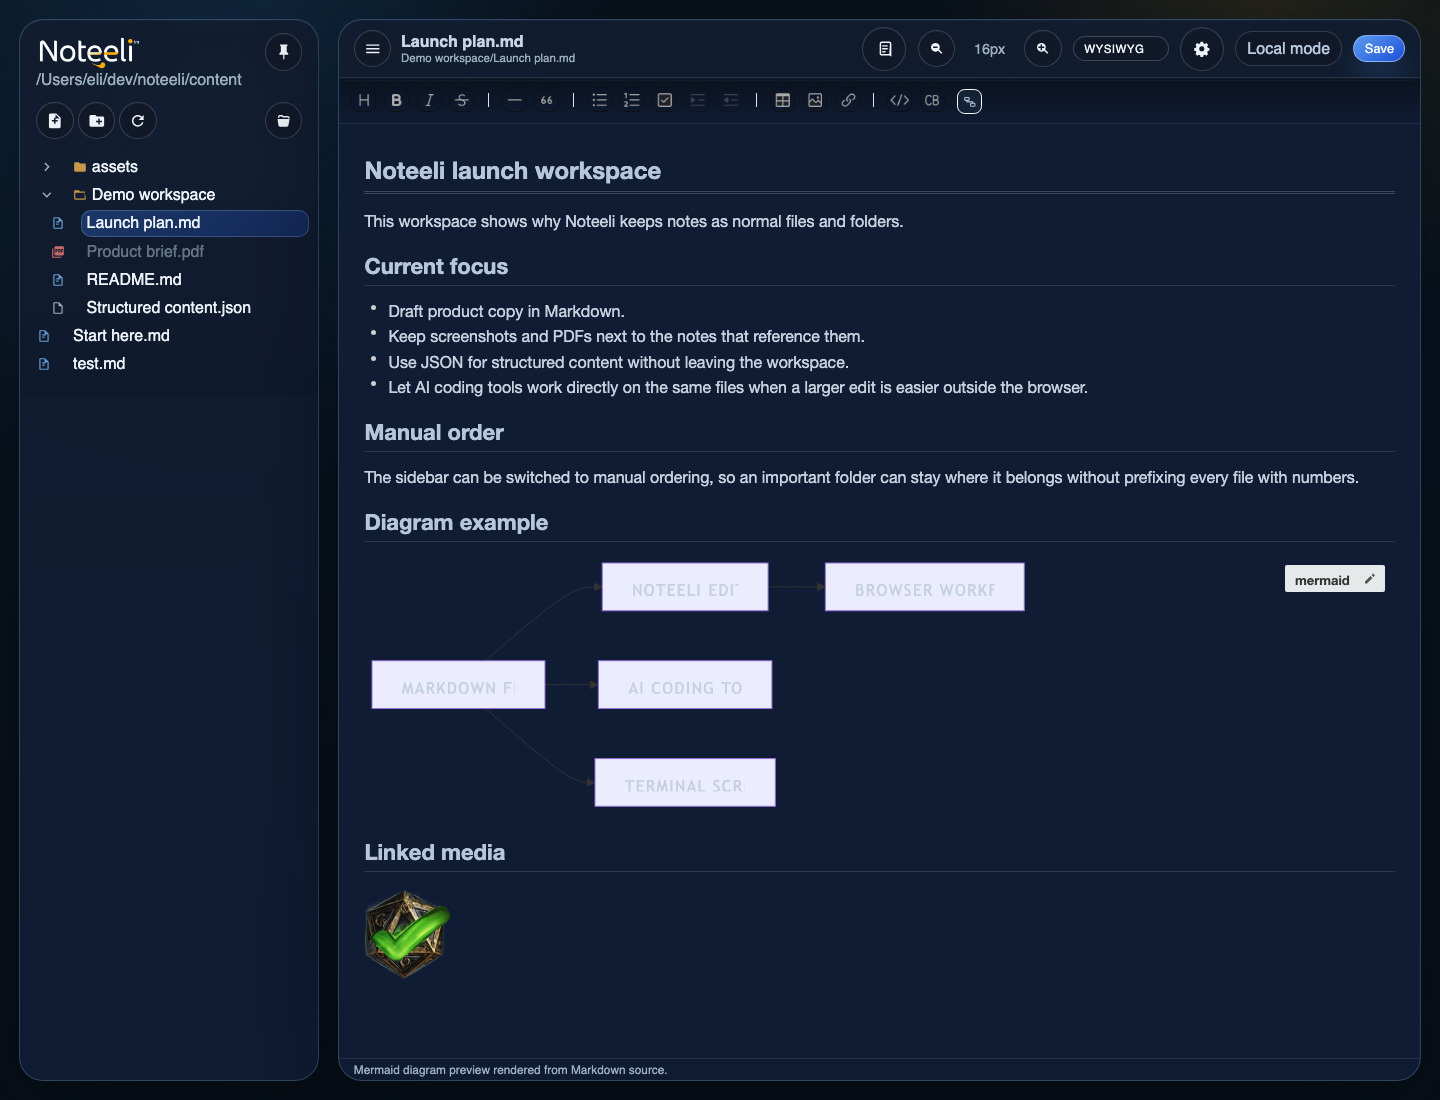Screen dimensions: 1440x1100
Task: Apply strikethrough formatting
Action: coord(461,100)
